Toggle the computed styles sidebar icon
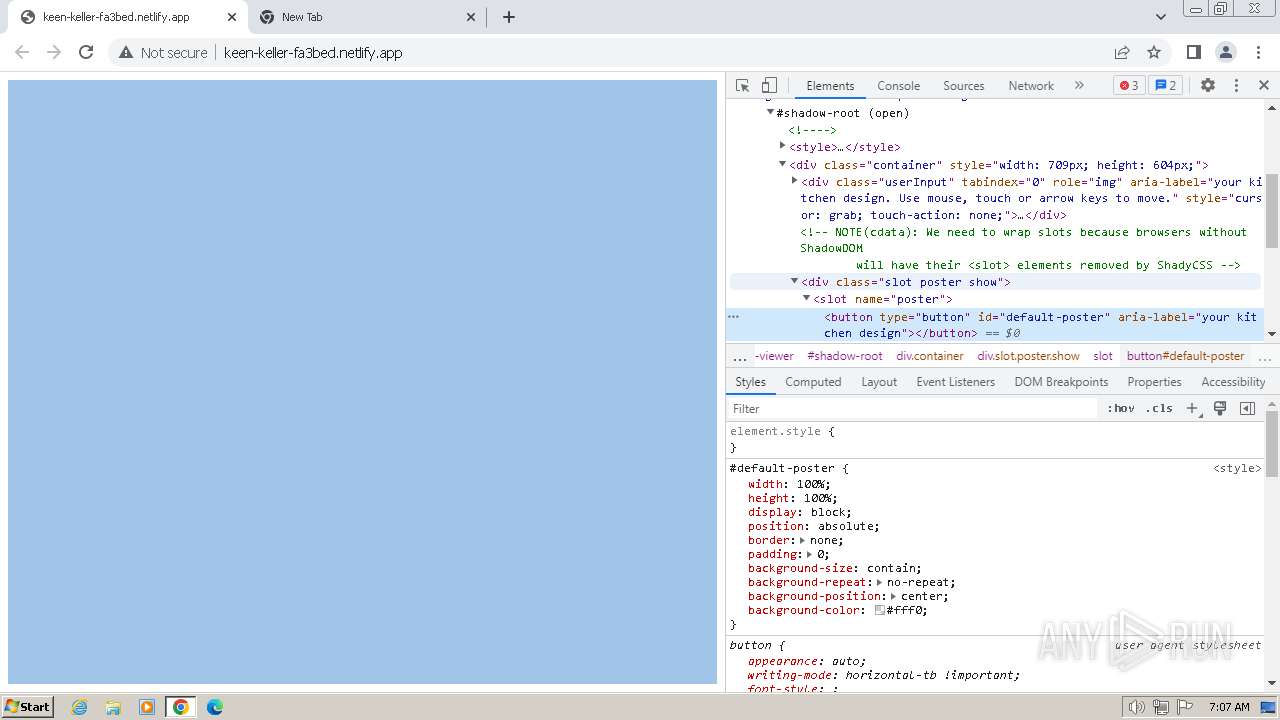The image size is (1280, 720). [x=1247, y=408]
